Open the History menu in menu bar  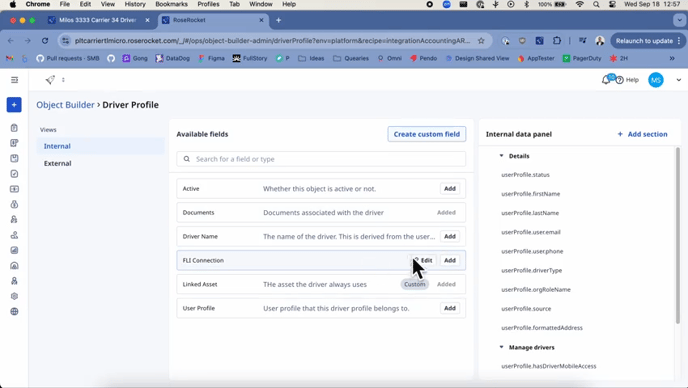point(135,4)
